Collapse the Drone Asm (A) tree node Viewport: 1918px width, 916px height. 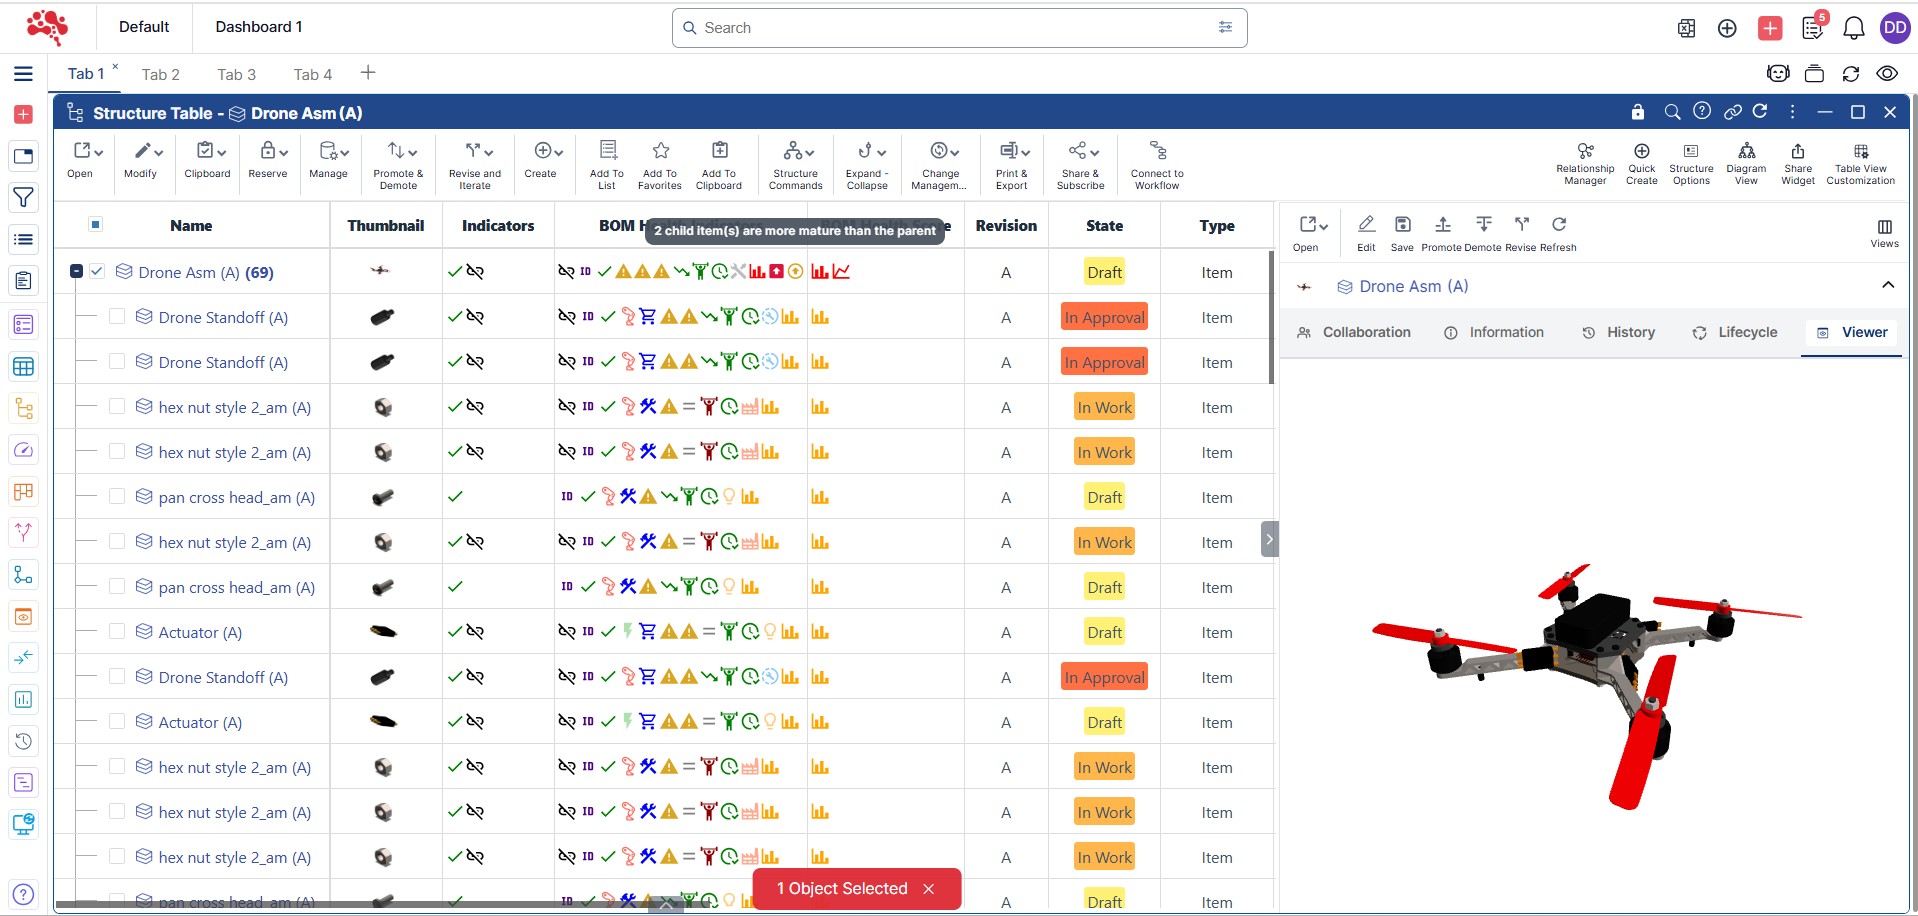coord(76,271)
